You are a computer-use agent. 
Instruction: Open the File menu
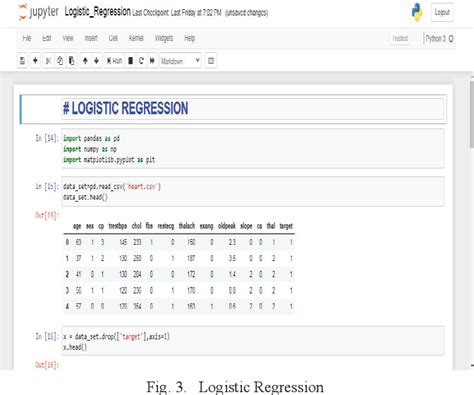pos(27,38)
